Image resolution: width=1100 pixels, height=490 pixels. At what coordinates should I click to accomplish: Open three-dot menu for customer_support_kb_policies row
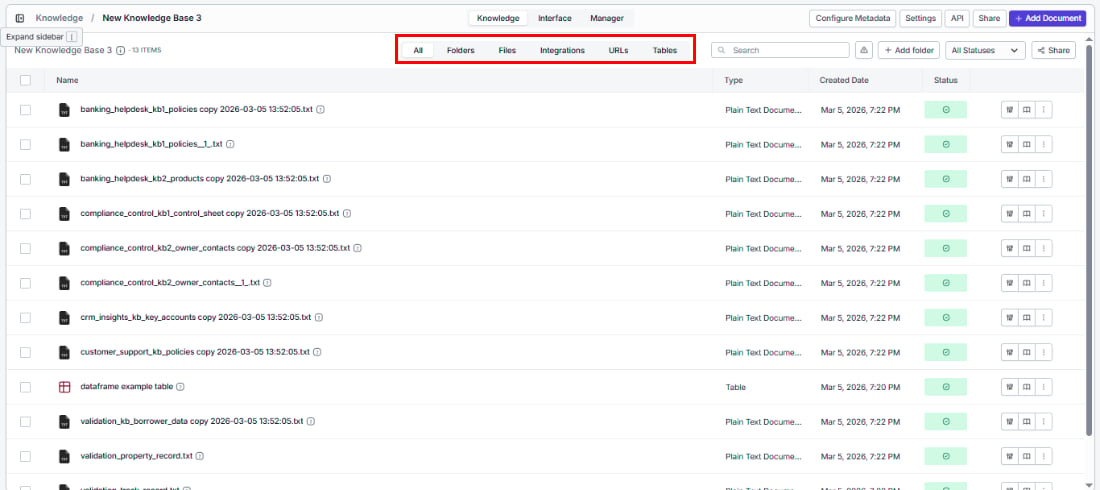[1044, 352]
